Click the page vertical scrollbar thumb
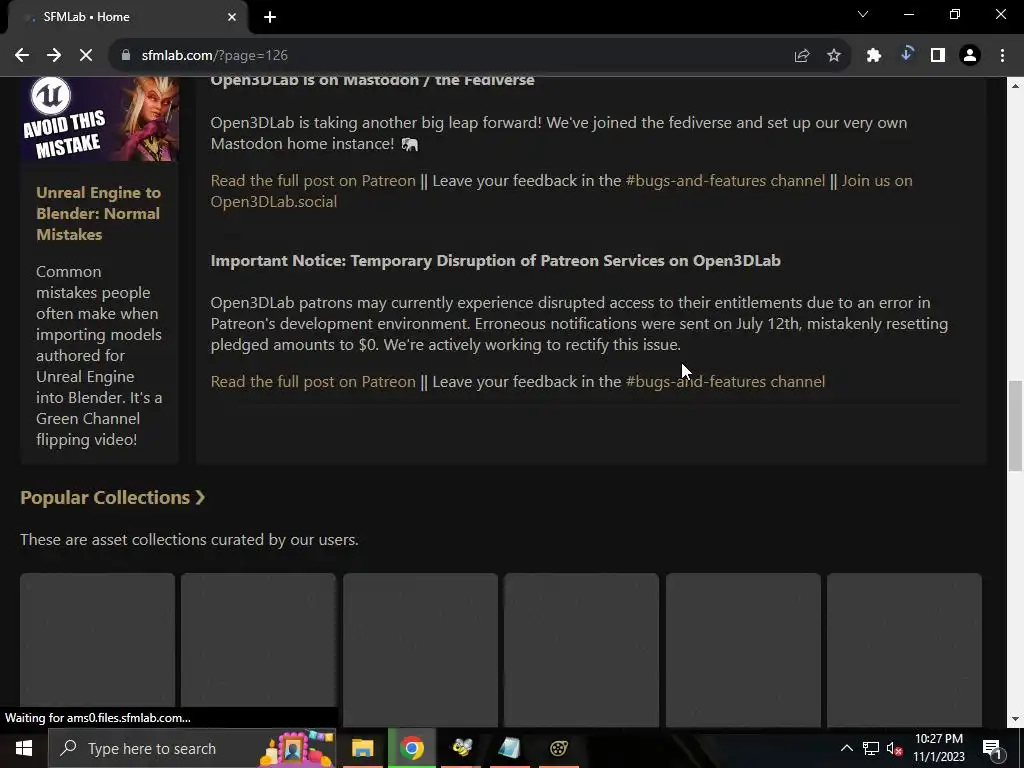 (x=1016, y=425)
